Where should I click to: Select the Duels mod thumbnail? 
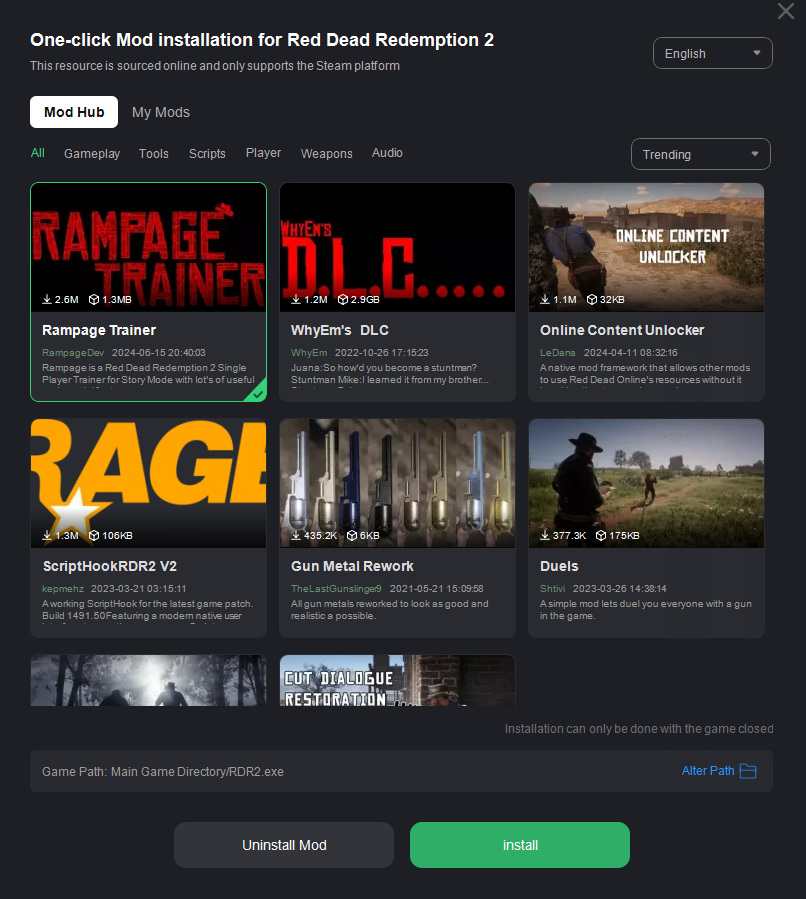pos(646,483)
